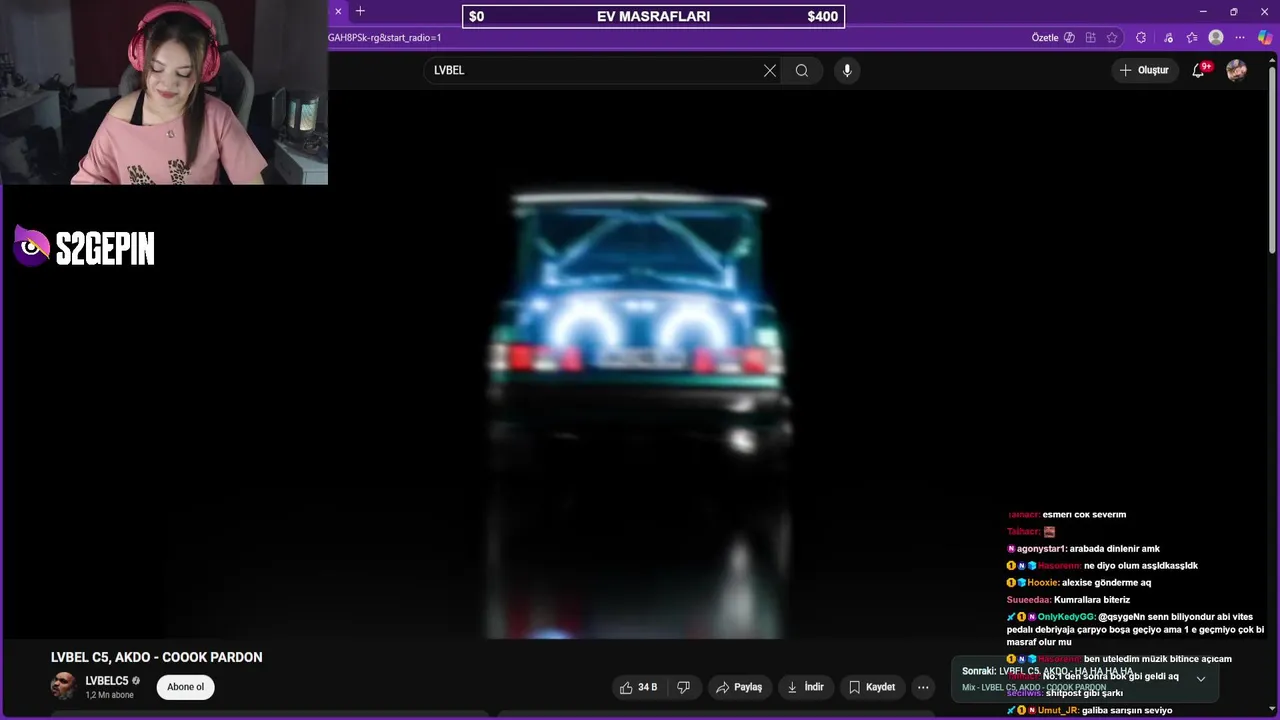Click Suueedaa's Kumrallara biteriz message
1280x720 pixels.
point(1068,600)
